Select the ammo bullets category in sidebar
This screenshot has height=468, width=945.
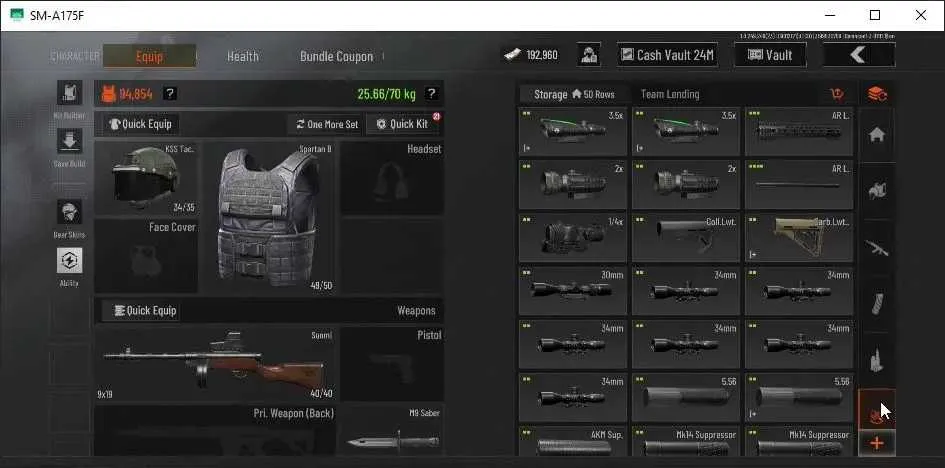(x=877, y=360)
